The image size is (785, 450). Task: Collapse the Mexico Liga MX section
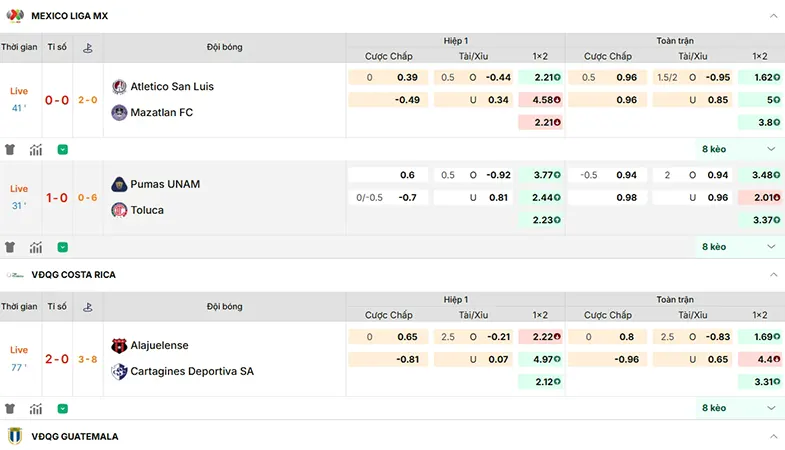point(773,16)
